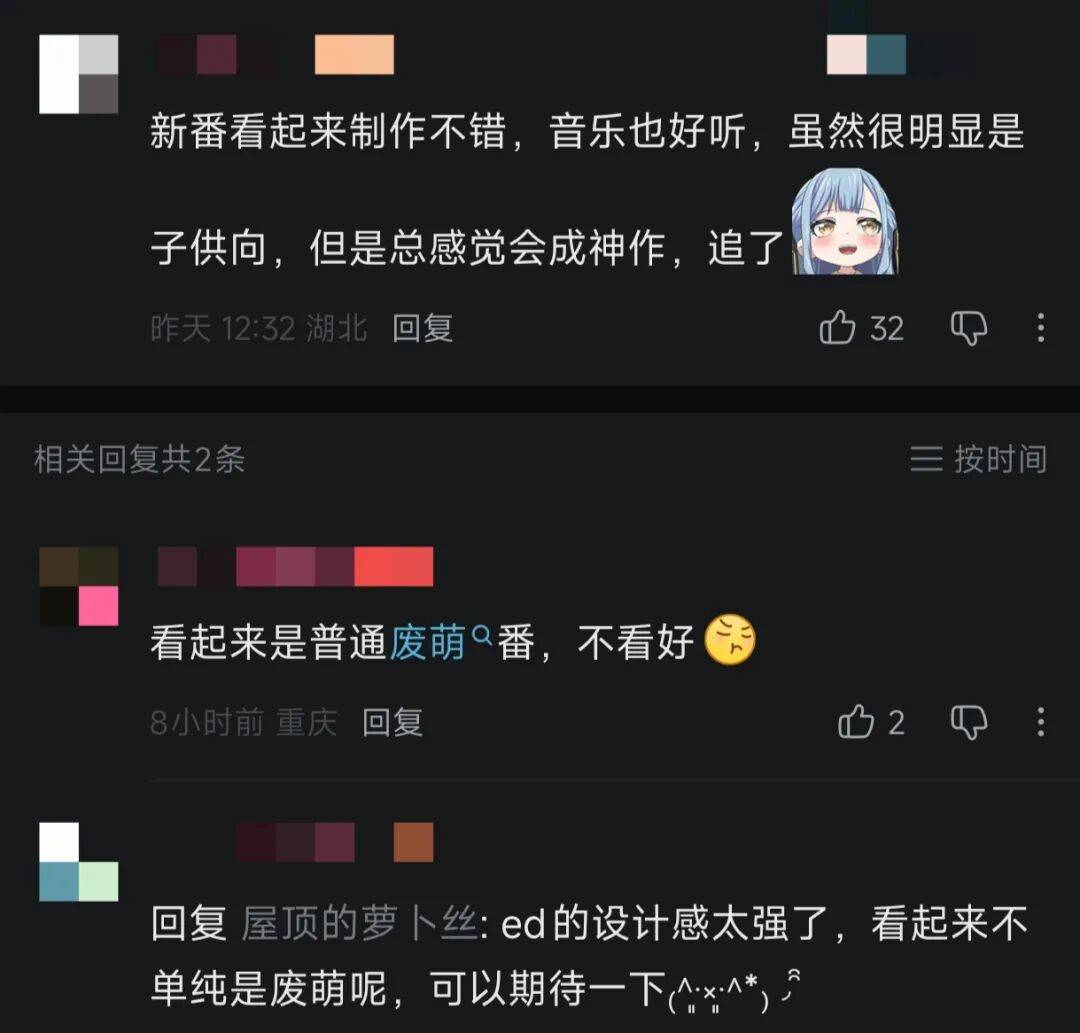
Task: Open the second commenter's dark avatar
Action: 79,586
